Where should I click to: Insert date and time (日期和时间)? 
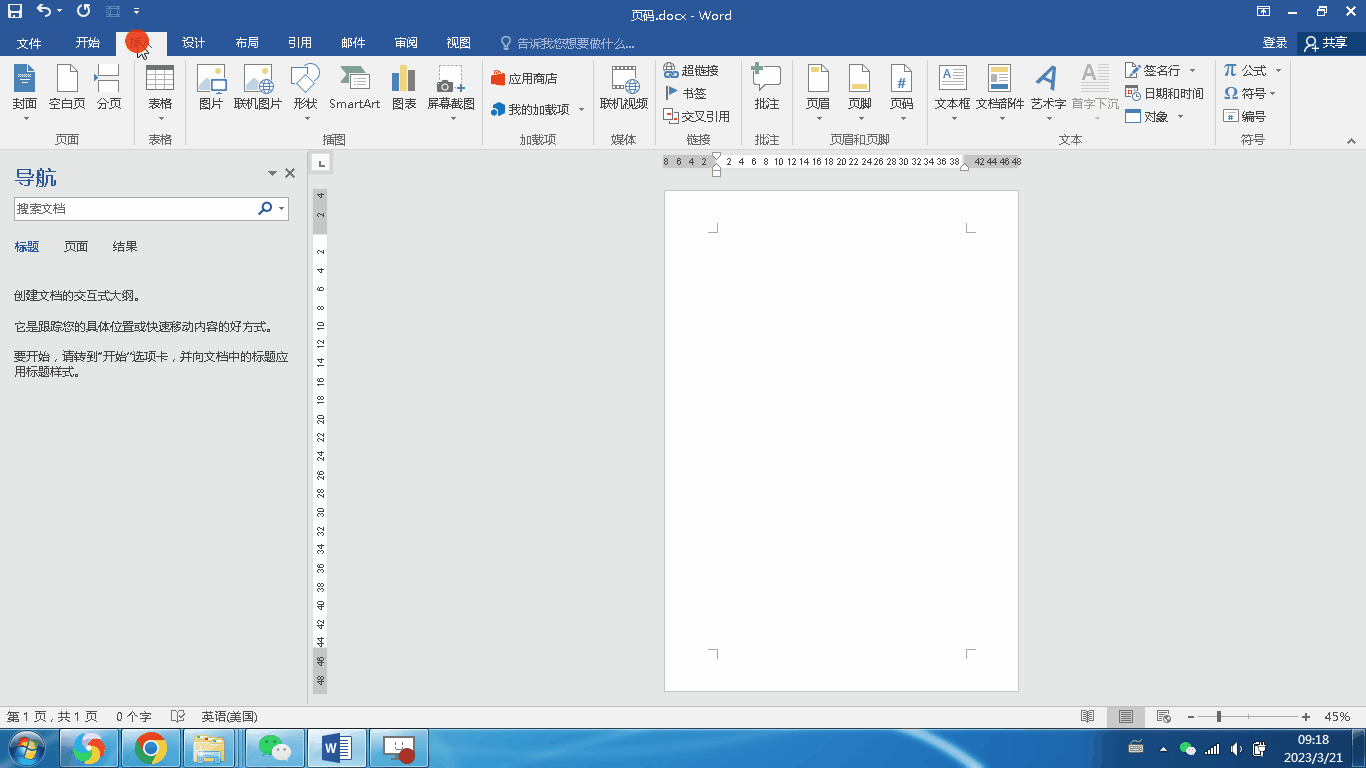1164,93
